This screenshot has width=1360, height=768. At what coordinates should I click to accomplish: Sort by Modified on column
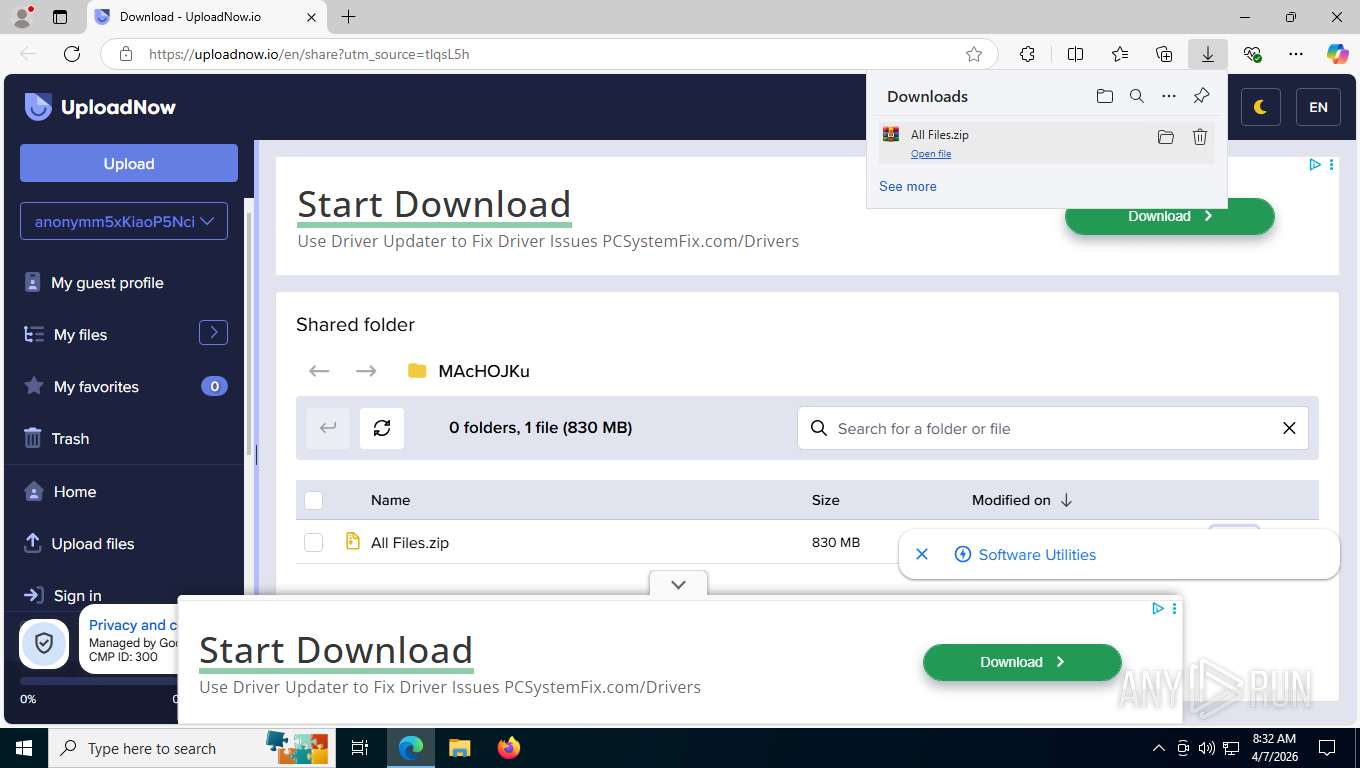tap(1021, 500)
